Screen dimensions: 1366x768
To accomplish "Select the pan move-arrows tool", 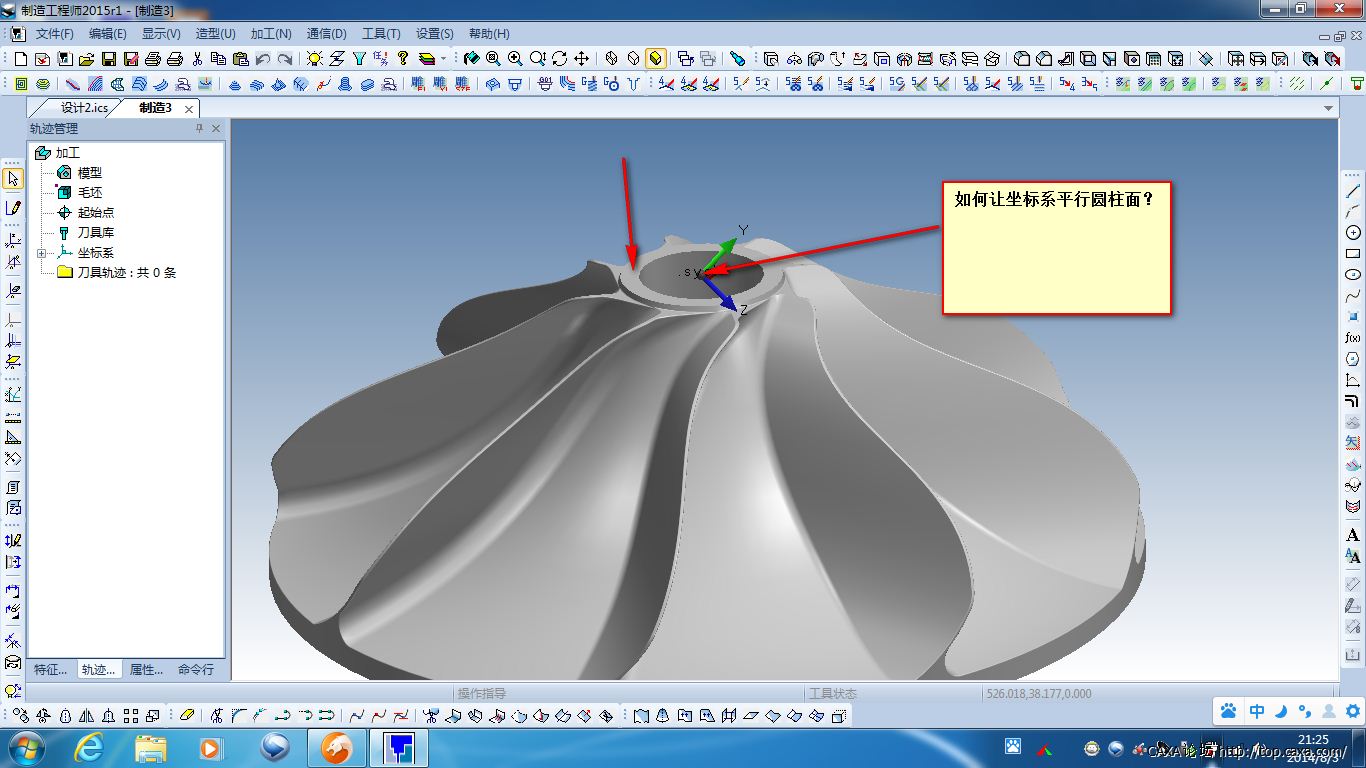I will click(x=581, y=59).
